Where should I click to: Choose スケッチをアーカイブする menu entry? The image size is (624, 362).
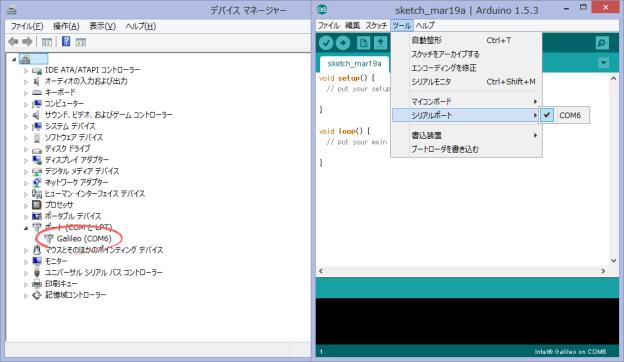point(466,54)
